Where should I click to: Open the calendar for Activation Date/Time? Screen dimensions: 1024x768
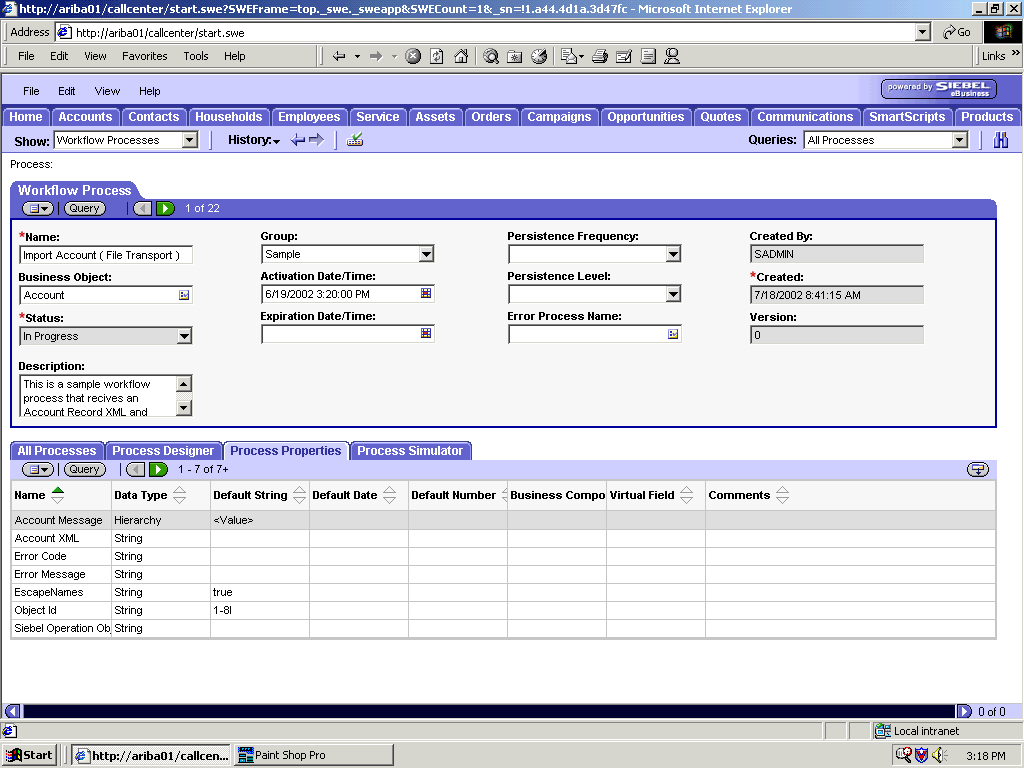424,293
